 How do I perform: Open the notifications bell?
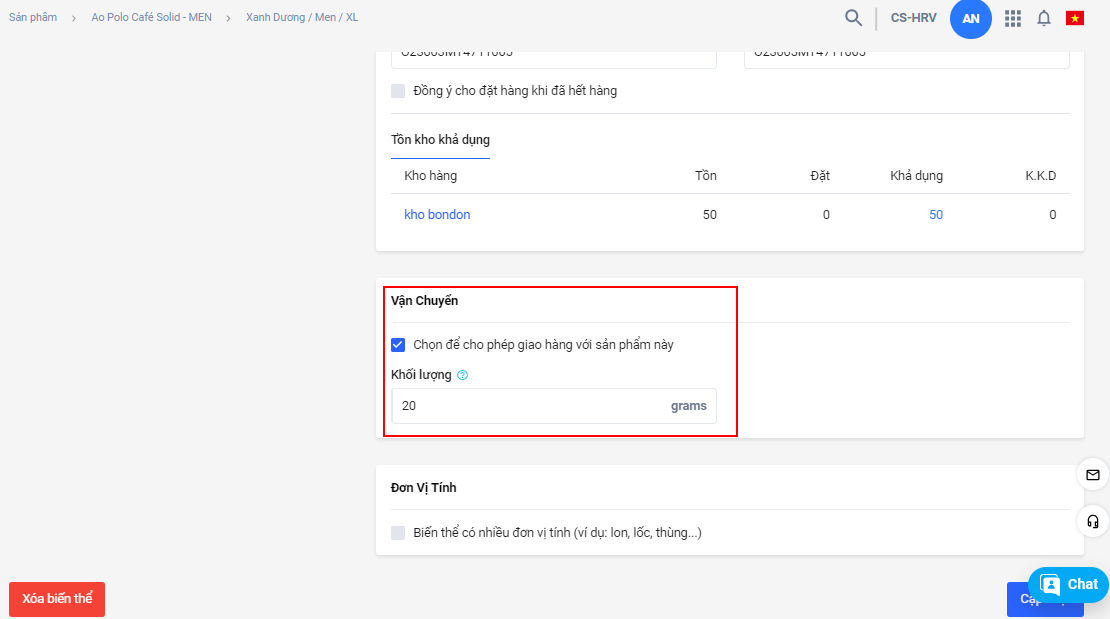pyautogui.click(x=1043, y=18)
